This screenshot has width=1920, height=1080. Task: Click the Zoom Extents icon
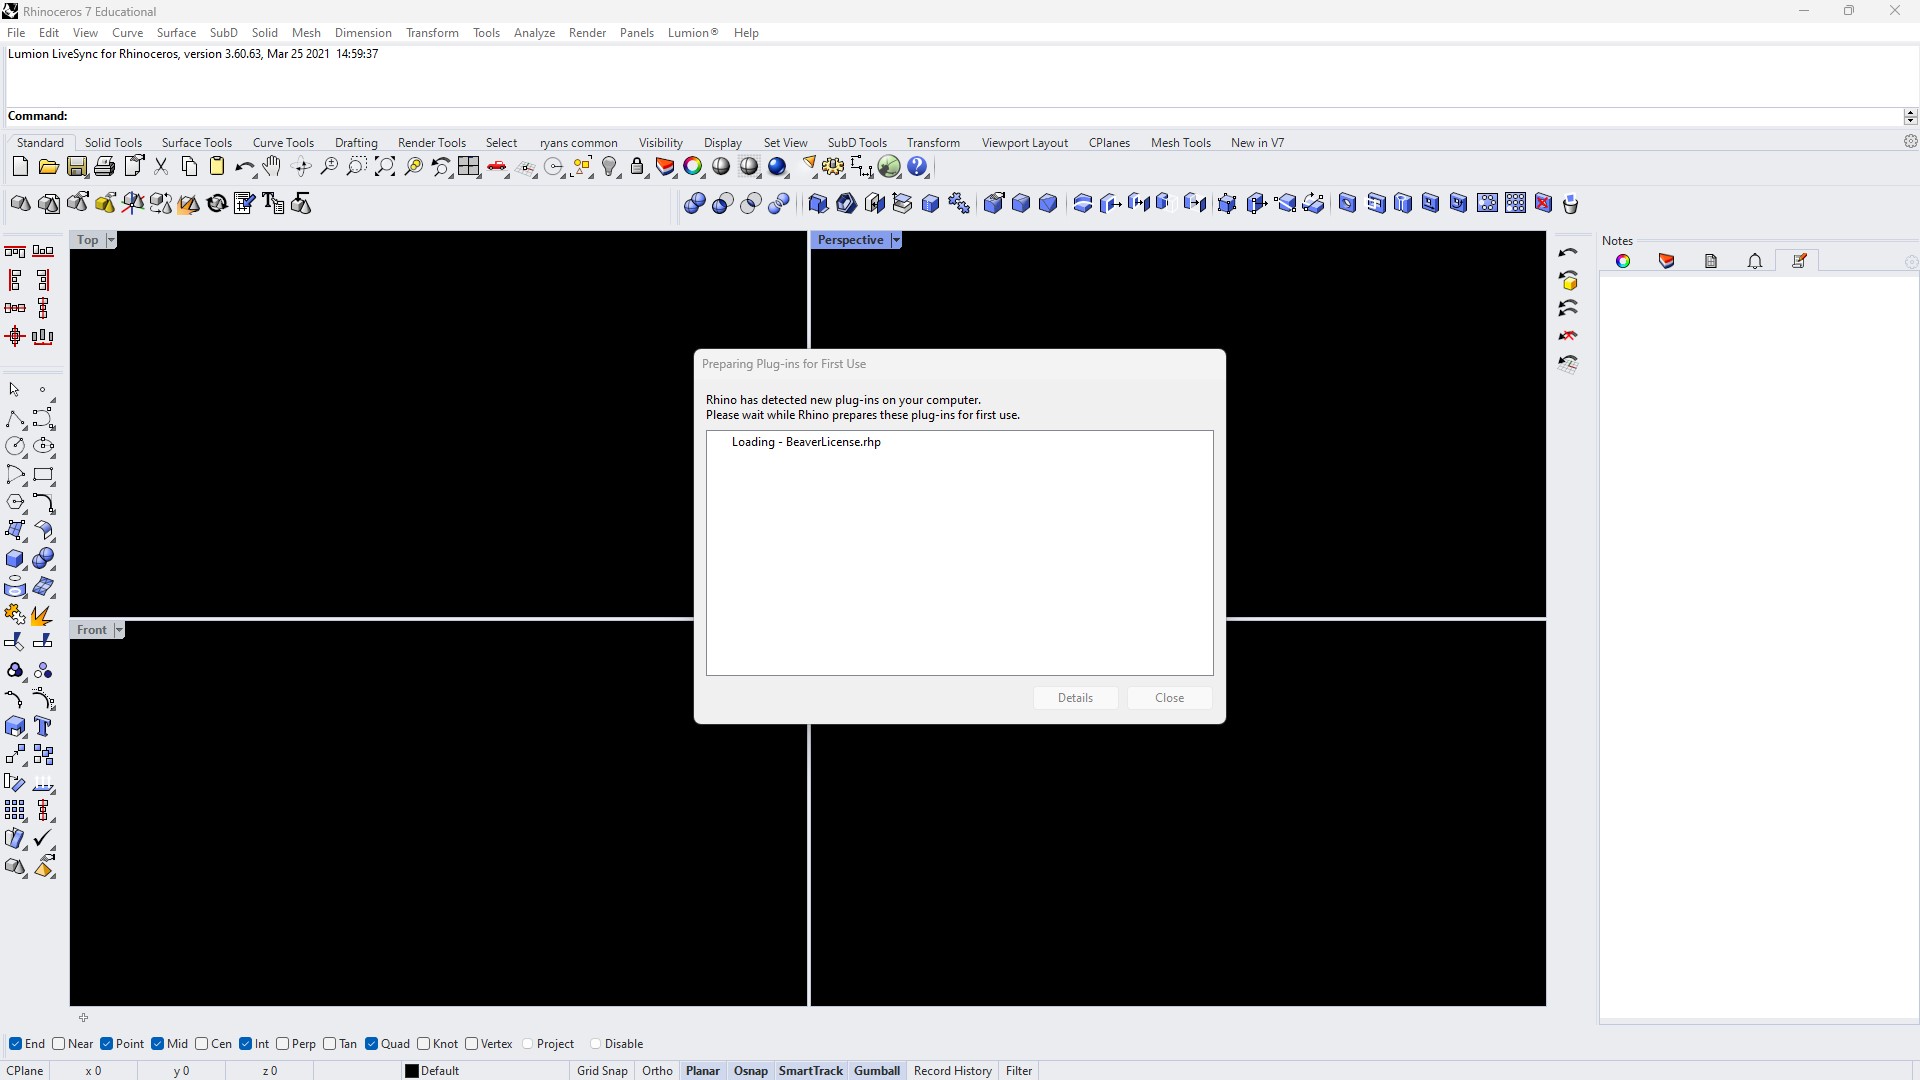coord(385,167)
